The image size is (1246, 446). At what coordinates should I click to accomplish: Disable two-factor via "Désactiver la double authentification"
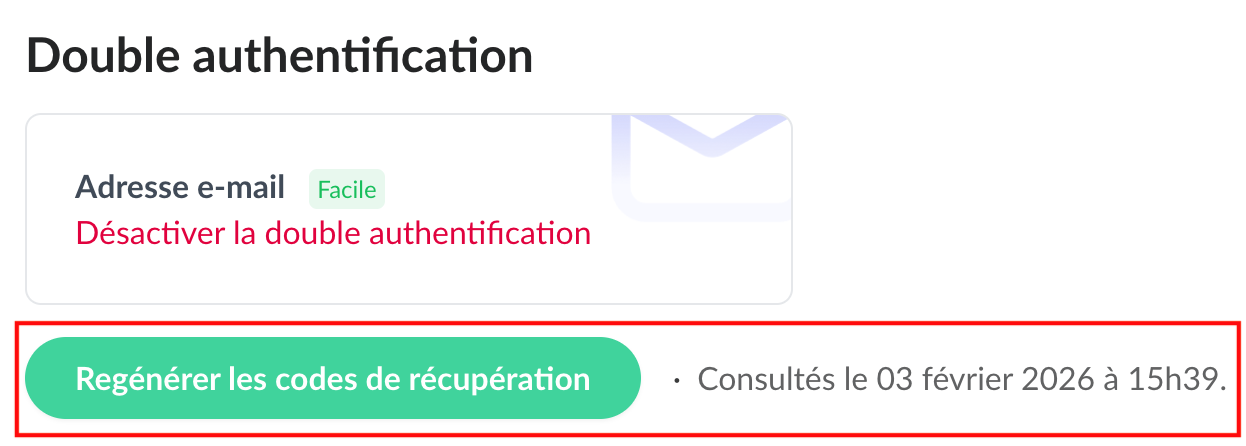point(333,233)
